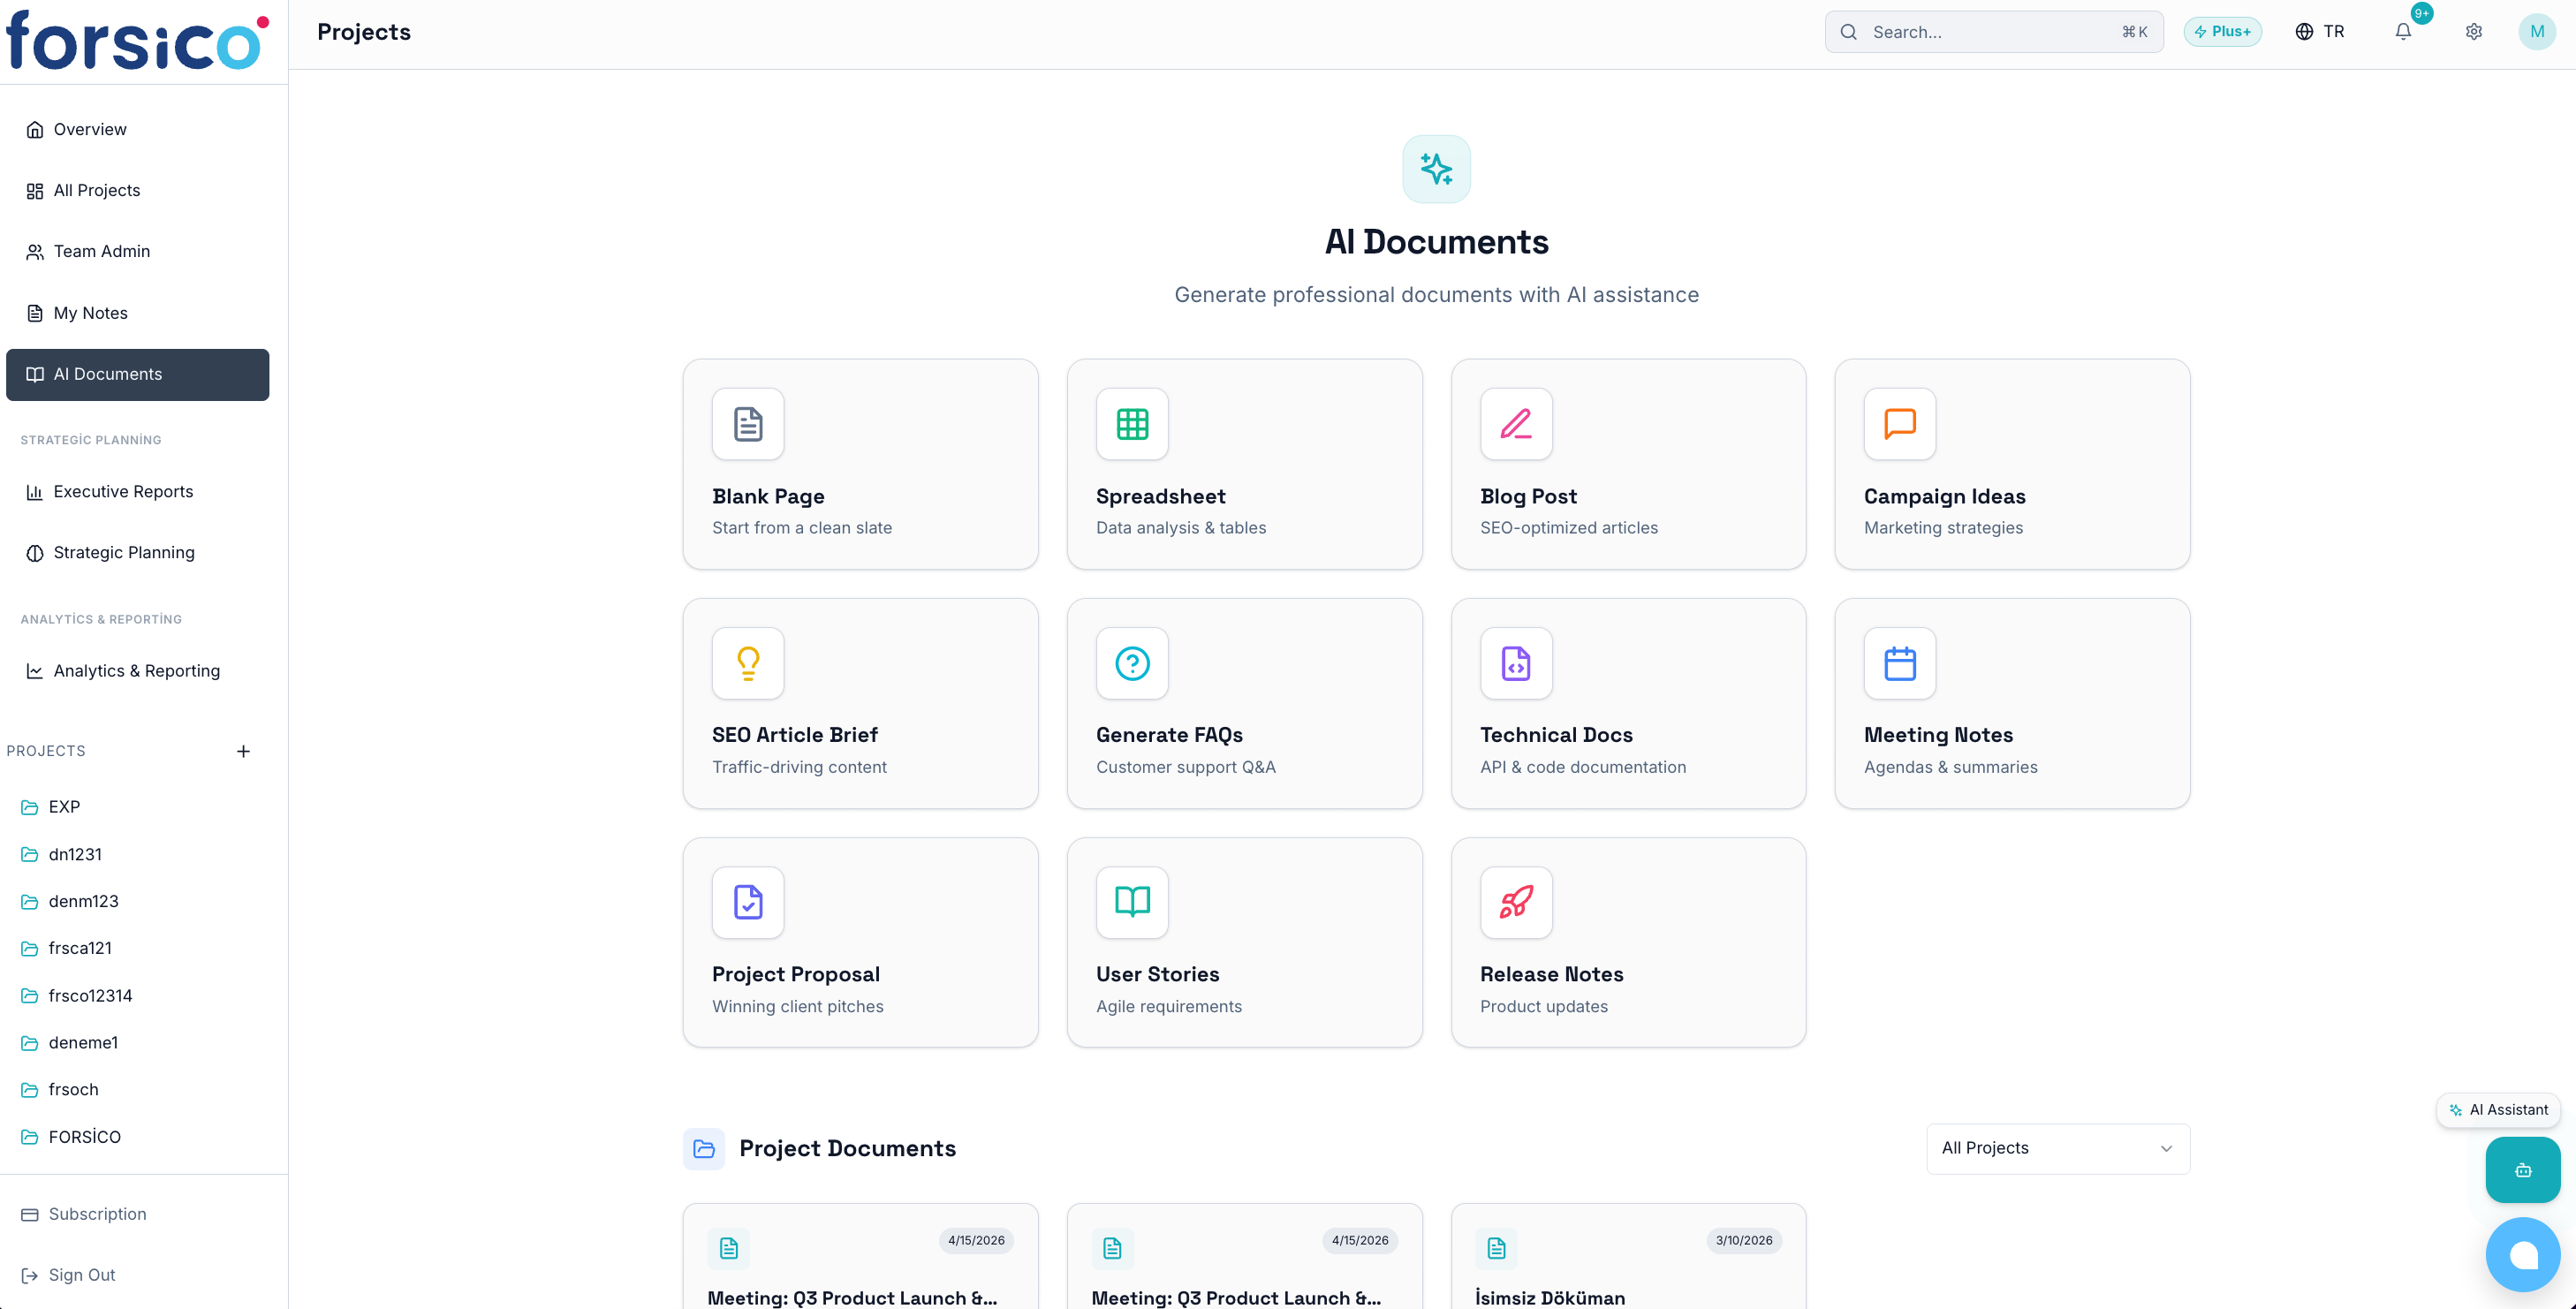The image size is (2576, 1309).
Task: Open settings via the gear icon
Action: click(x=2473, y=32)
